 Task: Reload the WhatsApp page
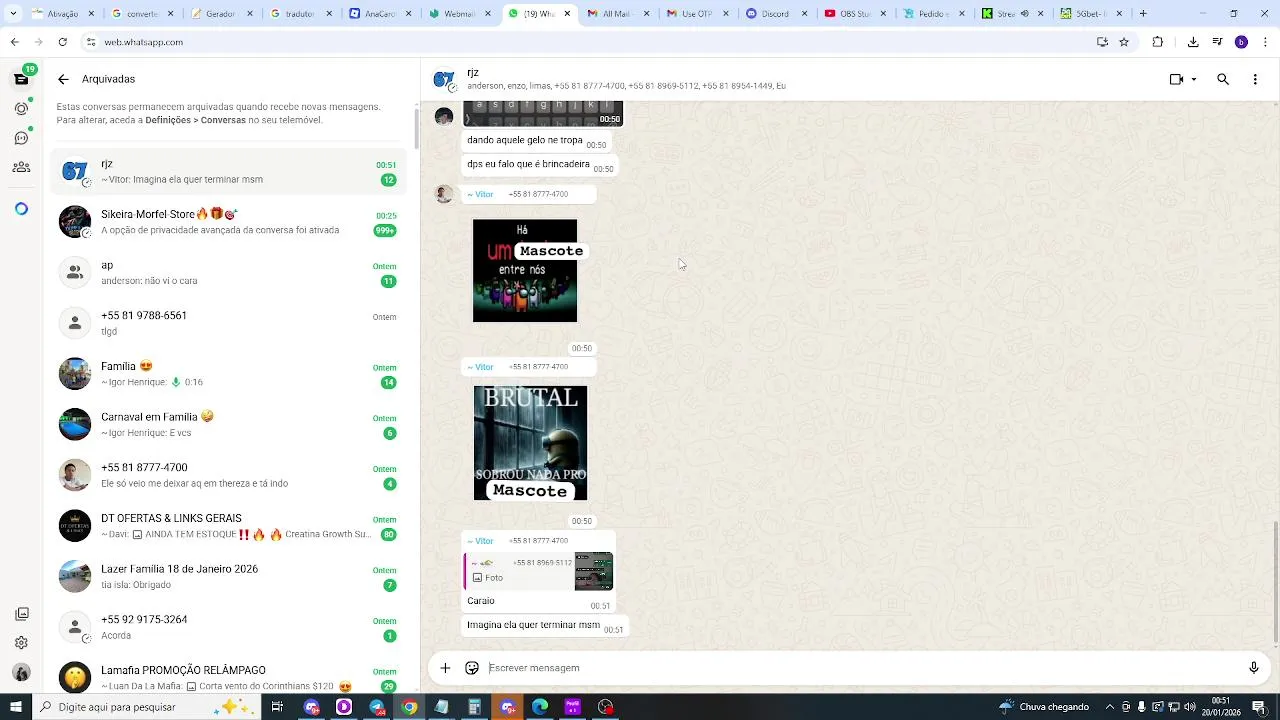[62, 42]
